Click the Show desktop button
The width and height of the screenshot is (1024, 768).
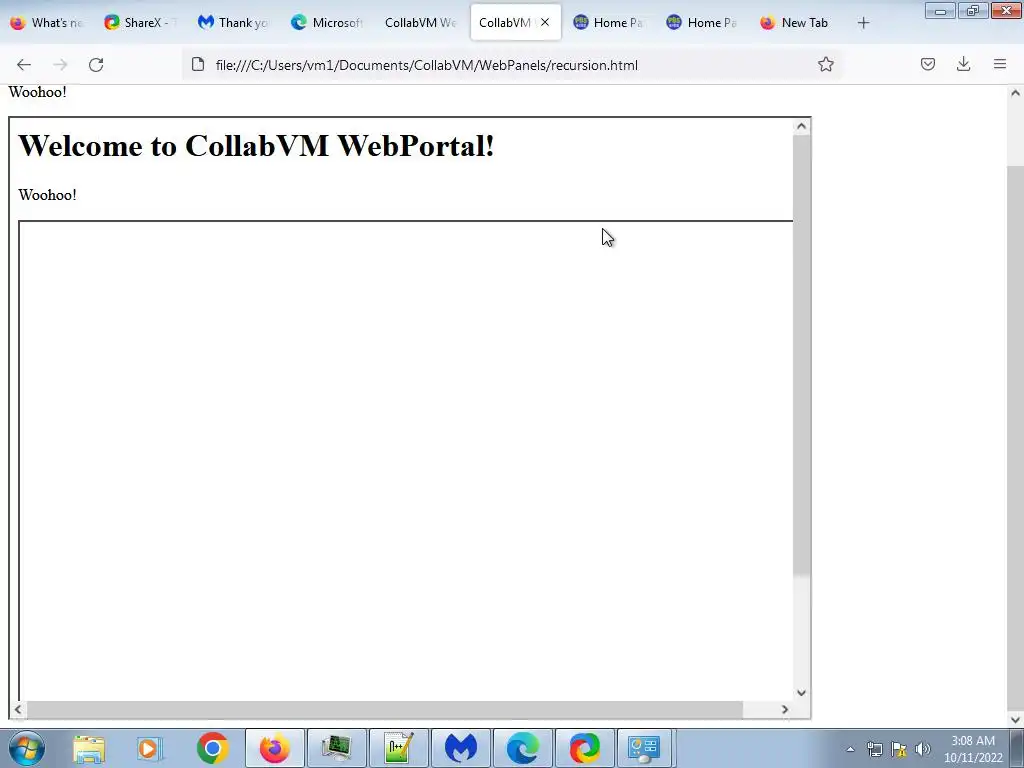pyautogui.click(x=1017, y=749)
